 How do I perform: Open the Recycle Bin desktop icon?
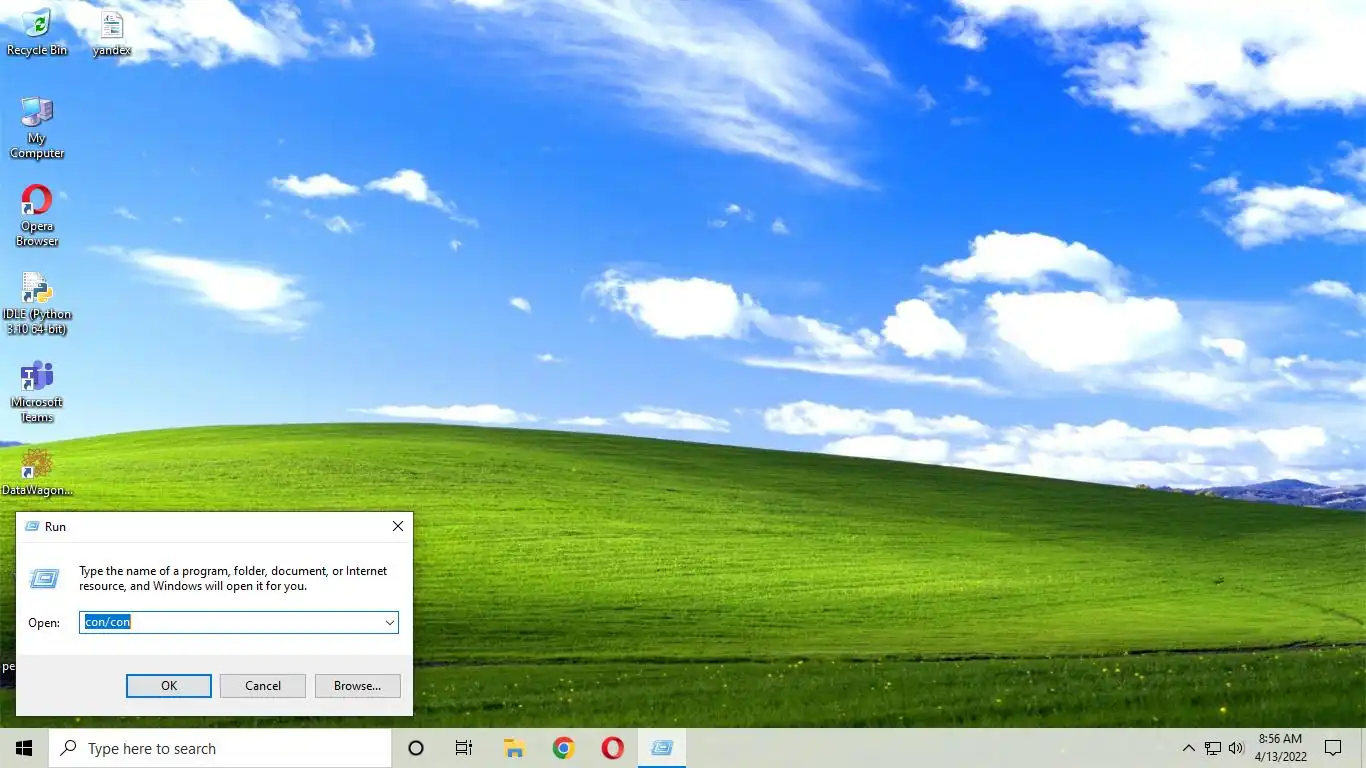coord(37,32)
